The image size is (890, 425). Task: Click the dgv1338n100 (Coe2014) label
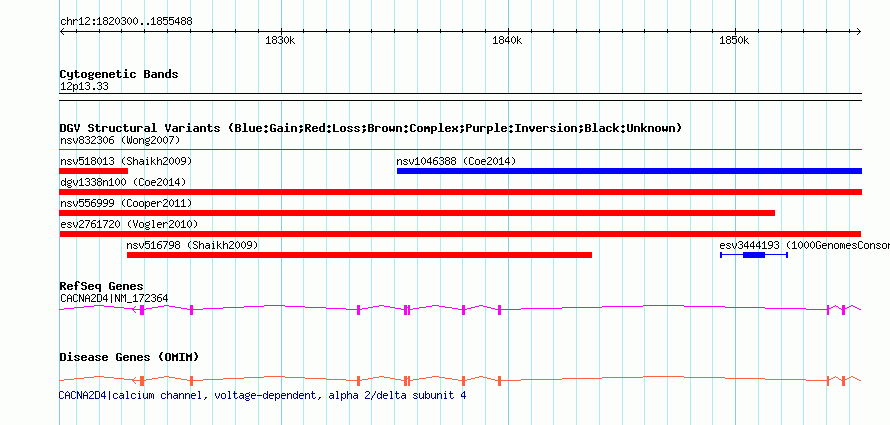[x=123, y=182]
